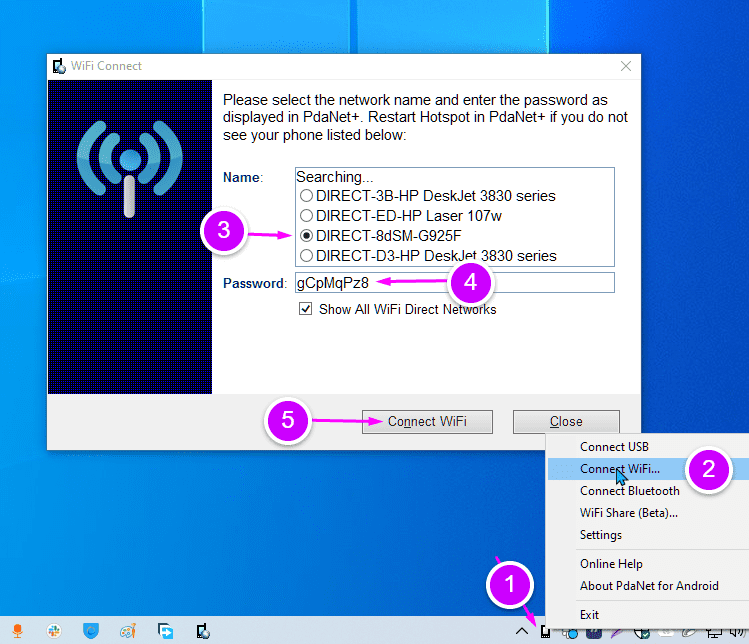This screenshot has width=749, height=644.
Task: Open the paint palette app in taskbar
Action: [128, 631]
